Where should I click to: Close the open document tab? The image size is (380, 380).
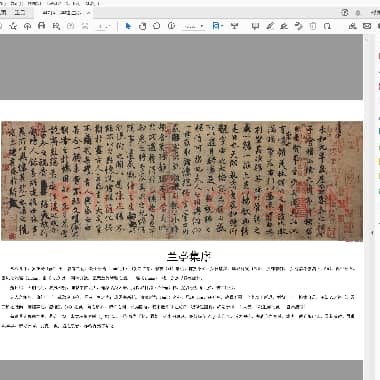pyautogui.click(x=89, y=13)
